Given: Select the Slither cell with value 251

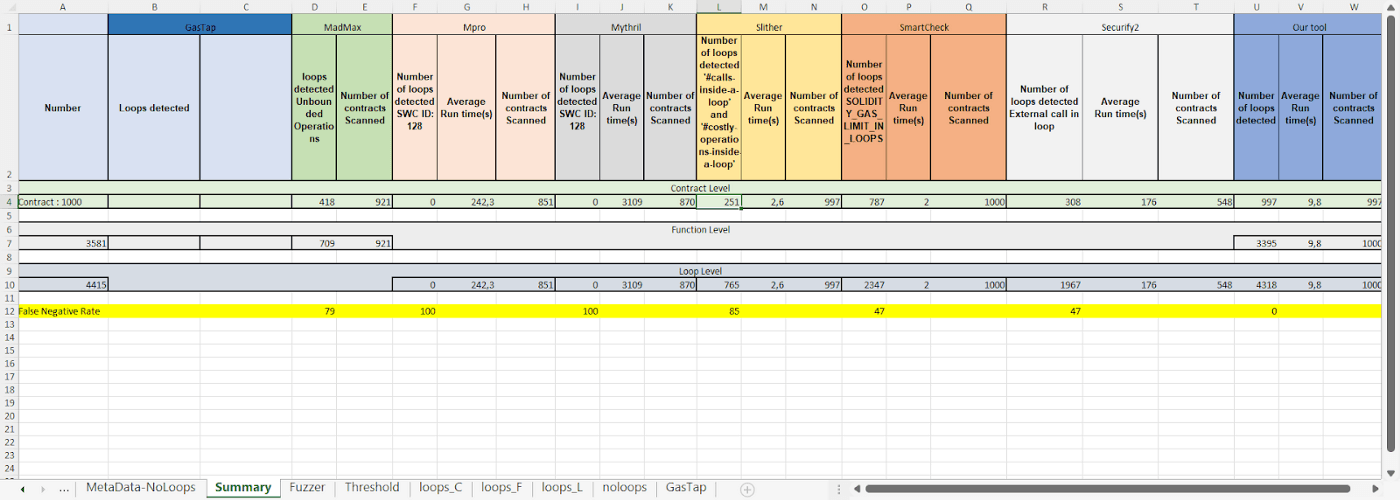Looking at the screenshot, I should 719,201.
